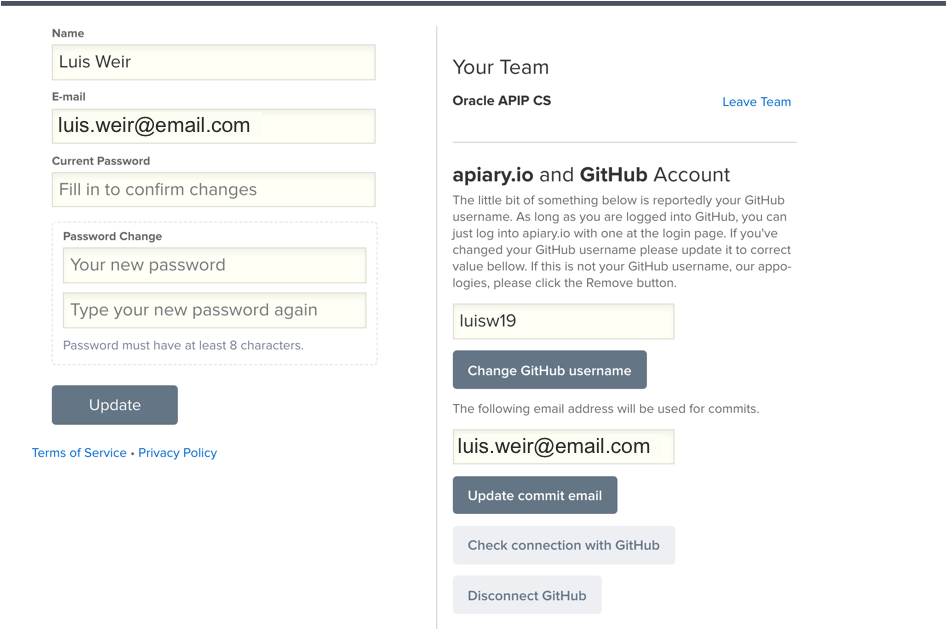The width and height of the screenshot is (946, 630).
Task: Click Change GitHub username button
Action: [x=550, y=370]
